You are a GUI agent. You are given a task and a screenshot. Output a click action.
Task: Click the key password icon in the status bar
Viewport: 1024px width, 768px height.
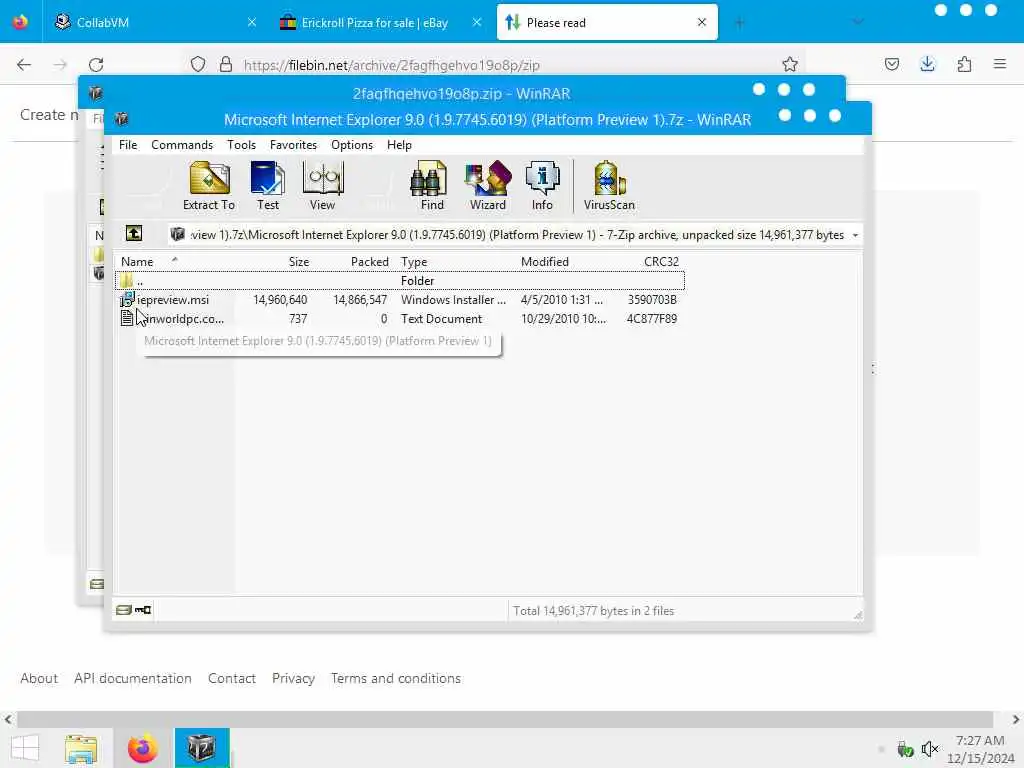coord(143,610)
